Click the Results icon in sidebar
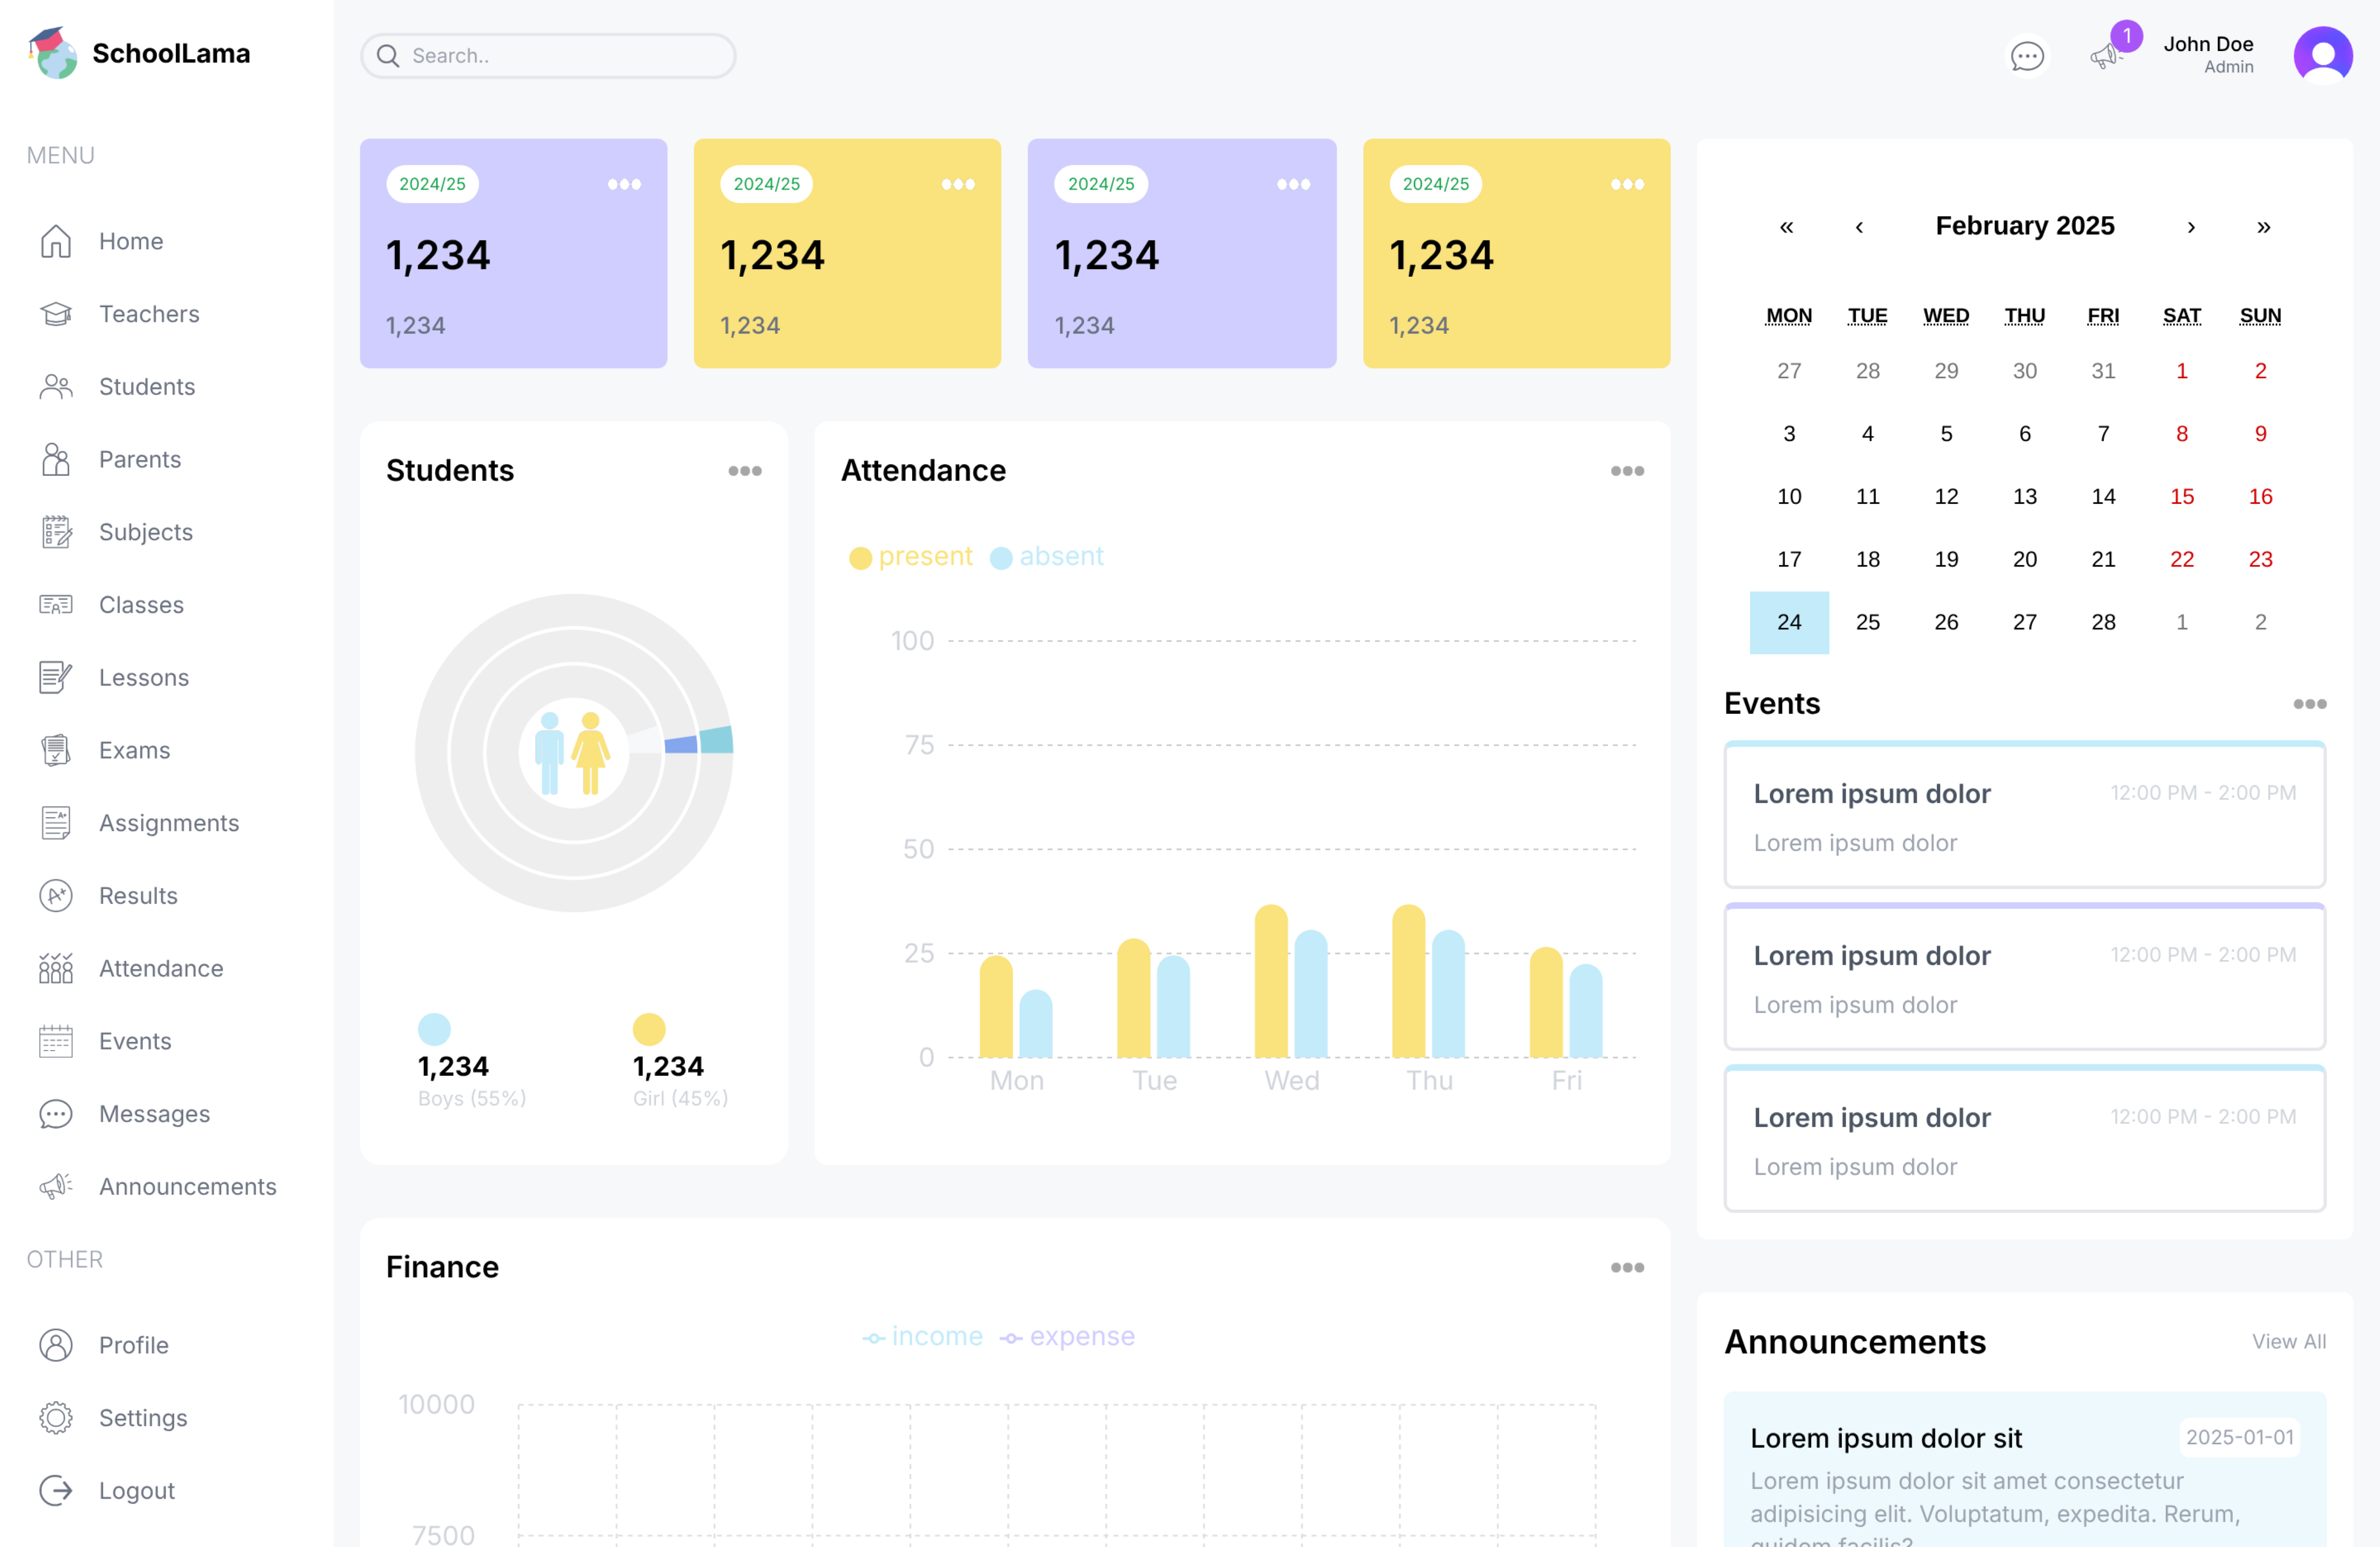The width and height of the screenshot is (2380, 1547). 56,895
